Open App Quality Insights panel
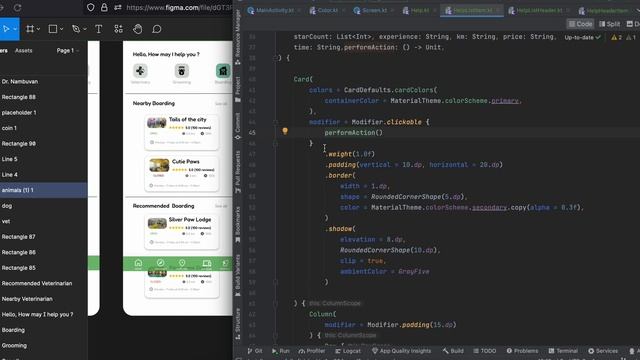Viewport: 640px width, 360px height. point(401,351)
